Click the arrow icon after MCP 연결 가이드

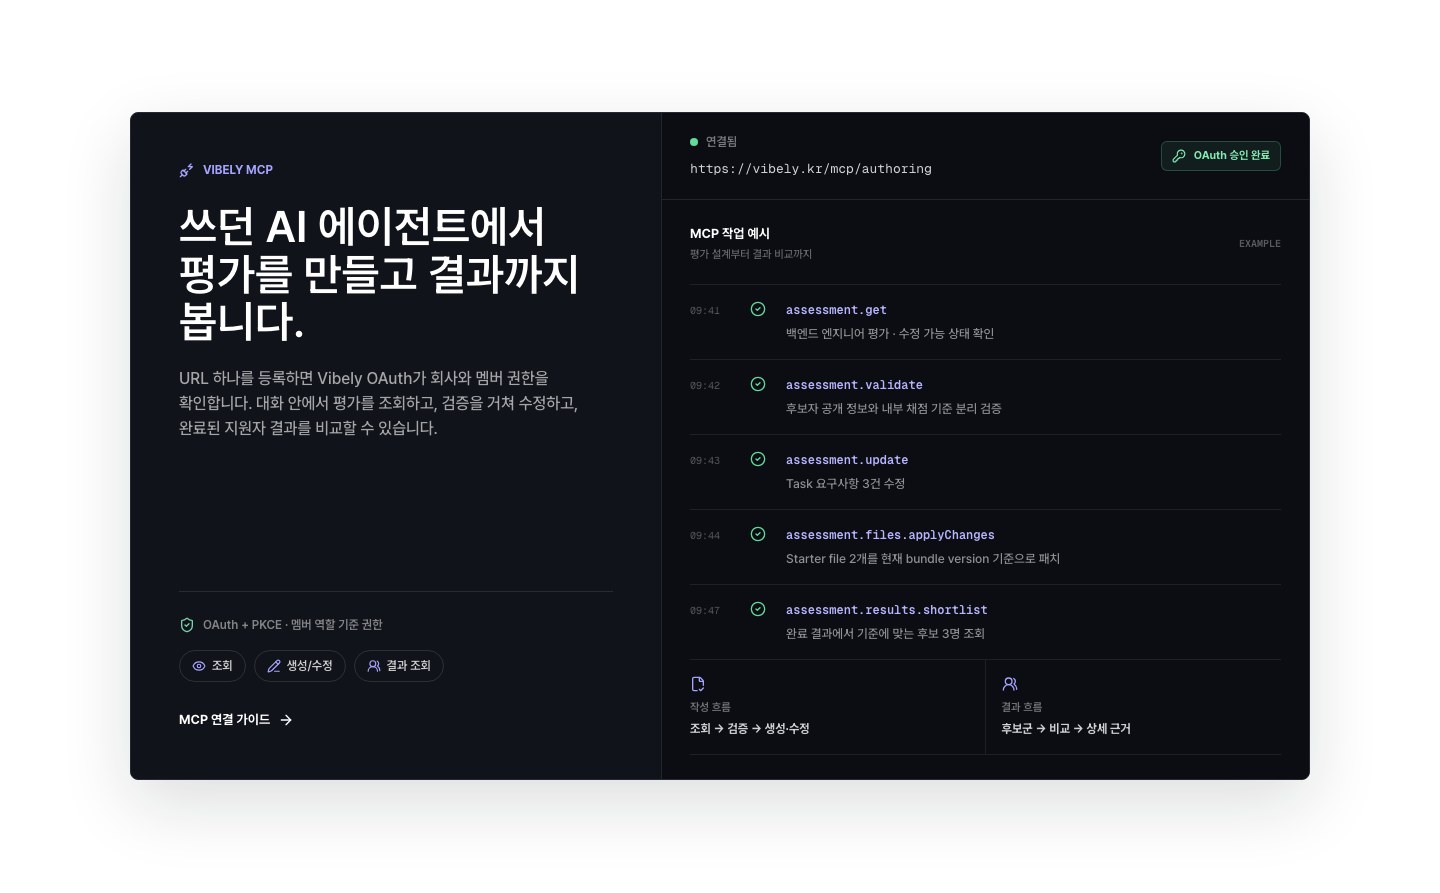[x=286, y=720]
